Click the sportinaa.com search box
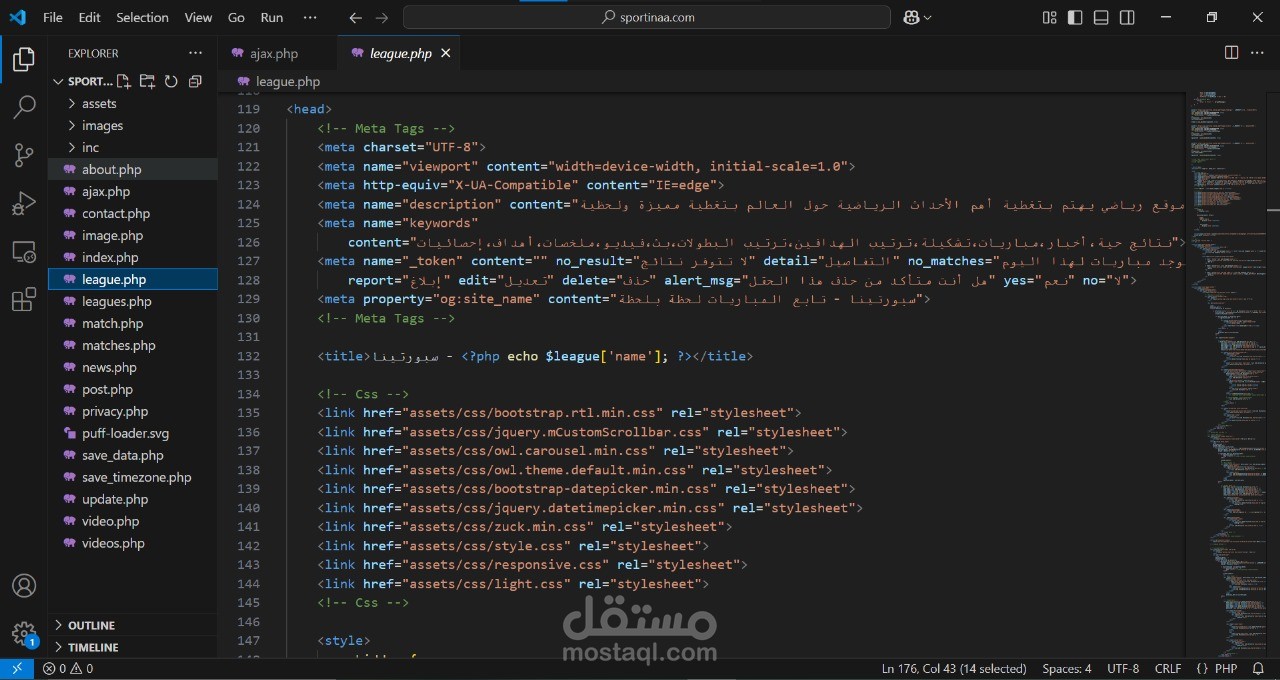This screenshot has width=1280, height=680. click(x=647, y=17)
